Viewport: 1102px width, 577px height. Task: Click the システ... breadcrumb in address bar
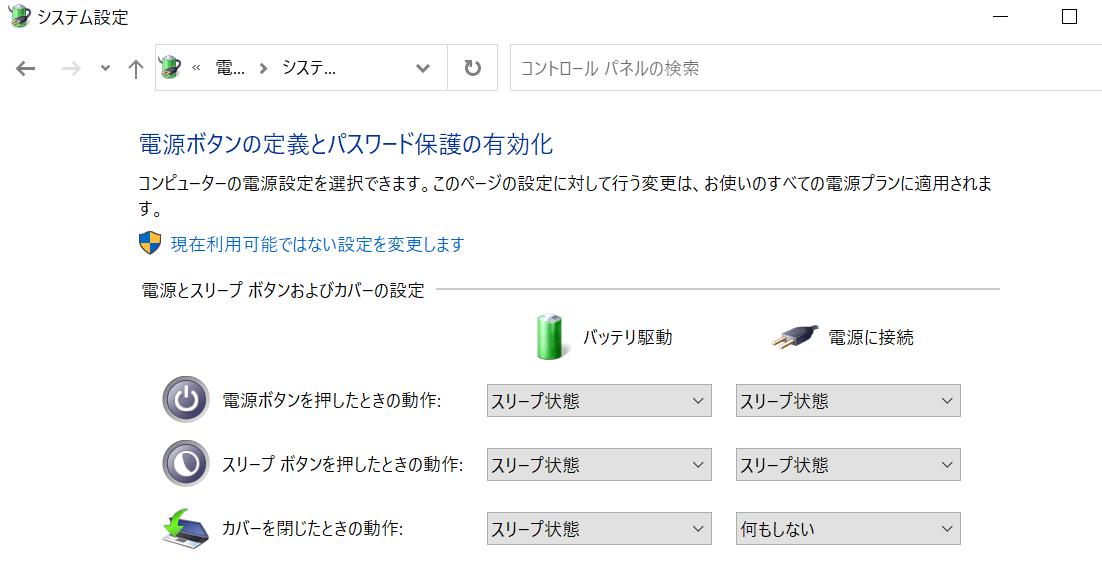point(309,68)
